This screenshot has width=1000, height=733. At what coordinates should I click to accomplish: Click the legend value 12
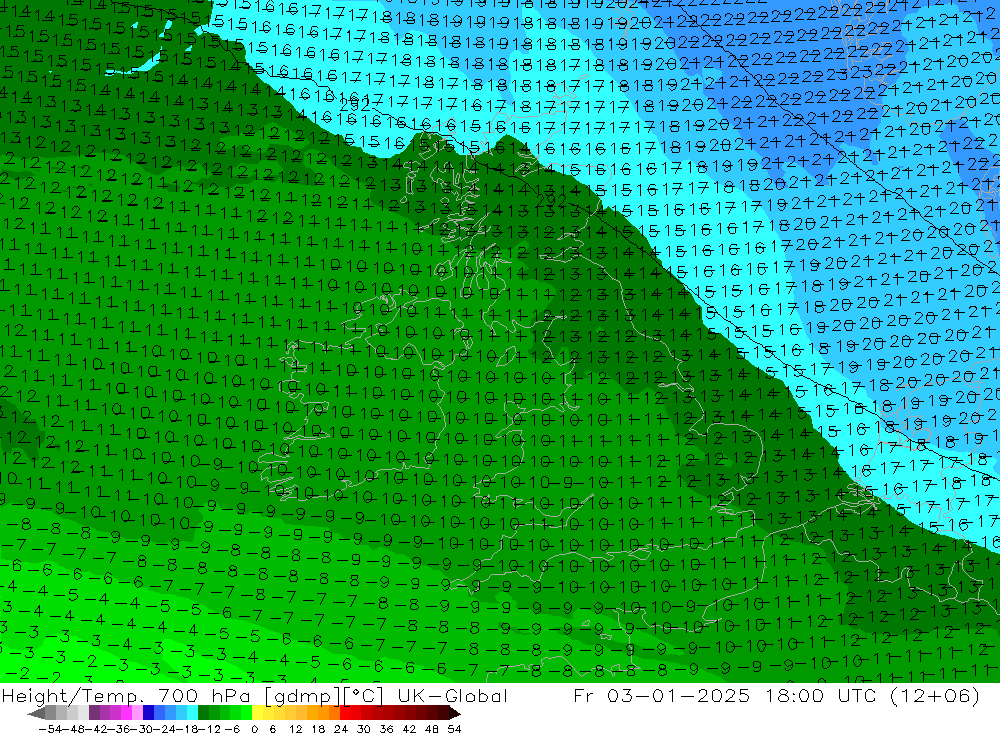(295, 729)
